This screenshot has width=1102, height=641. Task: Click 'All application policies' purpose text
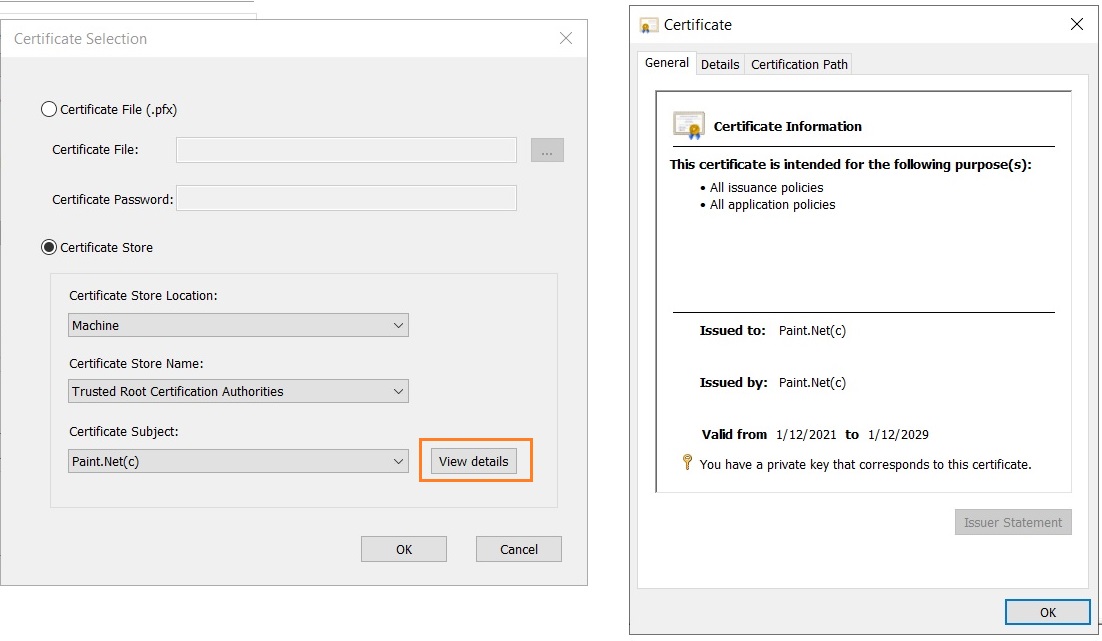[772, 205]
